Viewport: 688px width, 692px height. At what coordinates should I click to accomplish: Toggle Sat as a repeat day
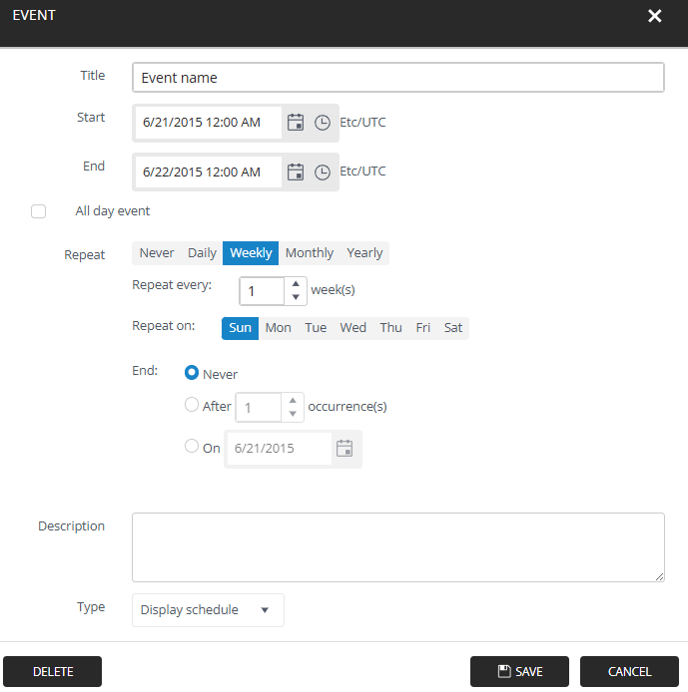click(453, 328)
